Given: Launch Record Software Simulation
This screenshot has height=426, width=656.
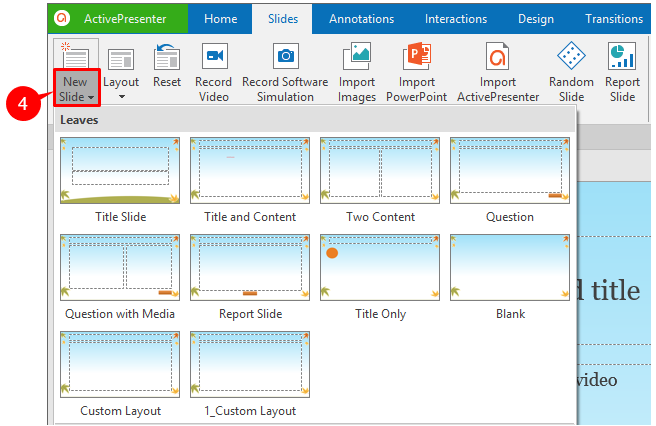Looking at the screenshot, I should pos(285,72).
